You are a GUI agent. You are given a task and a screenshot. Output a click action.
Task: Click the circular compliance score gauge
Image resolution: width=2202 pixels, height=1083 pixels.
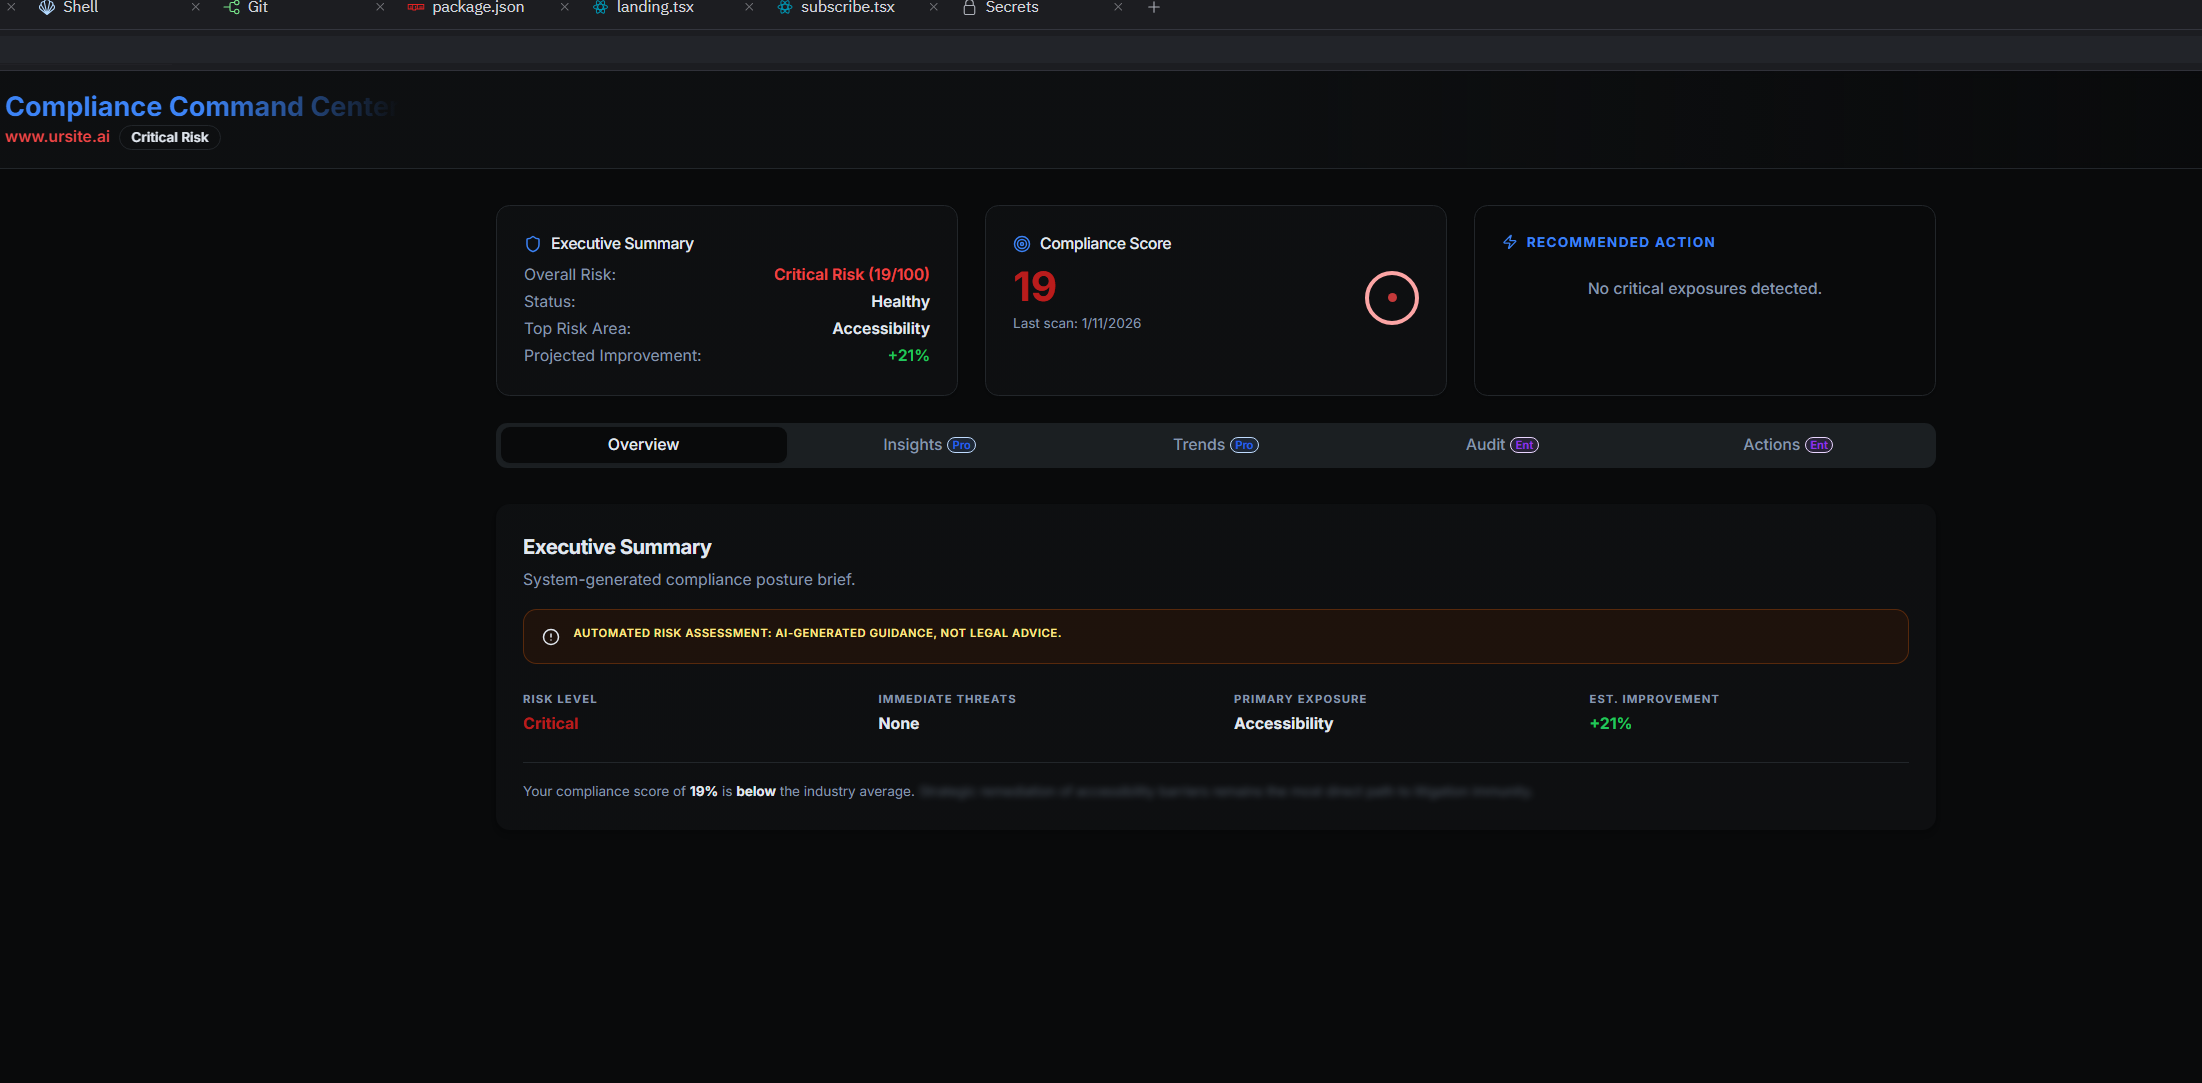[x=1392, y=298]
